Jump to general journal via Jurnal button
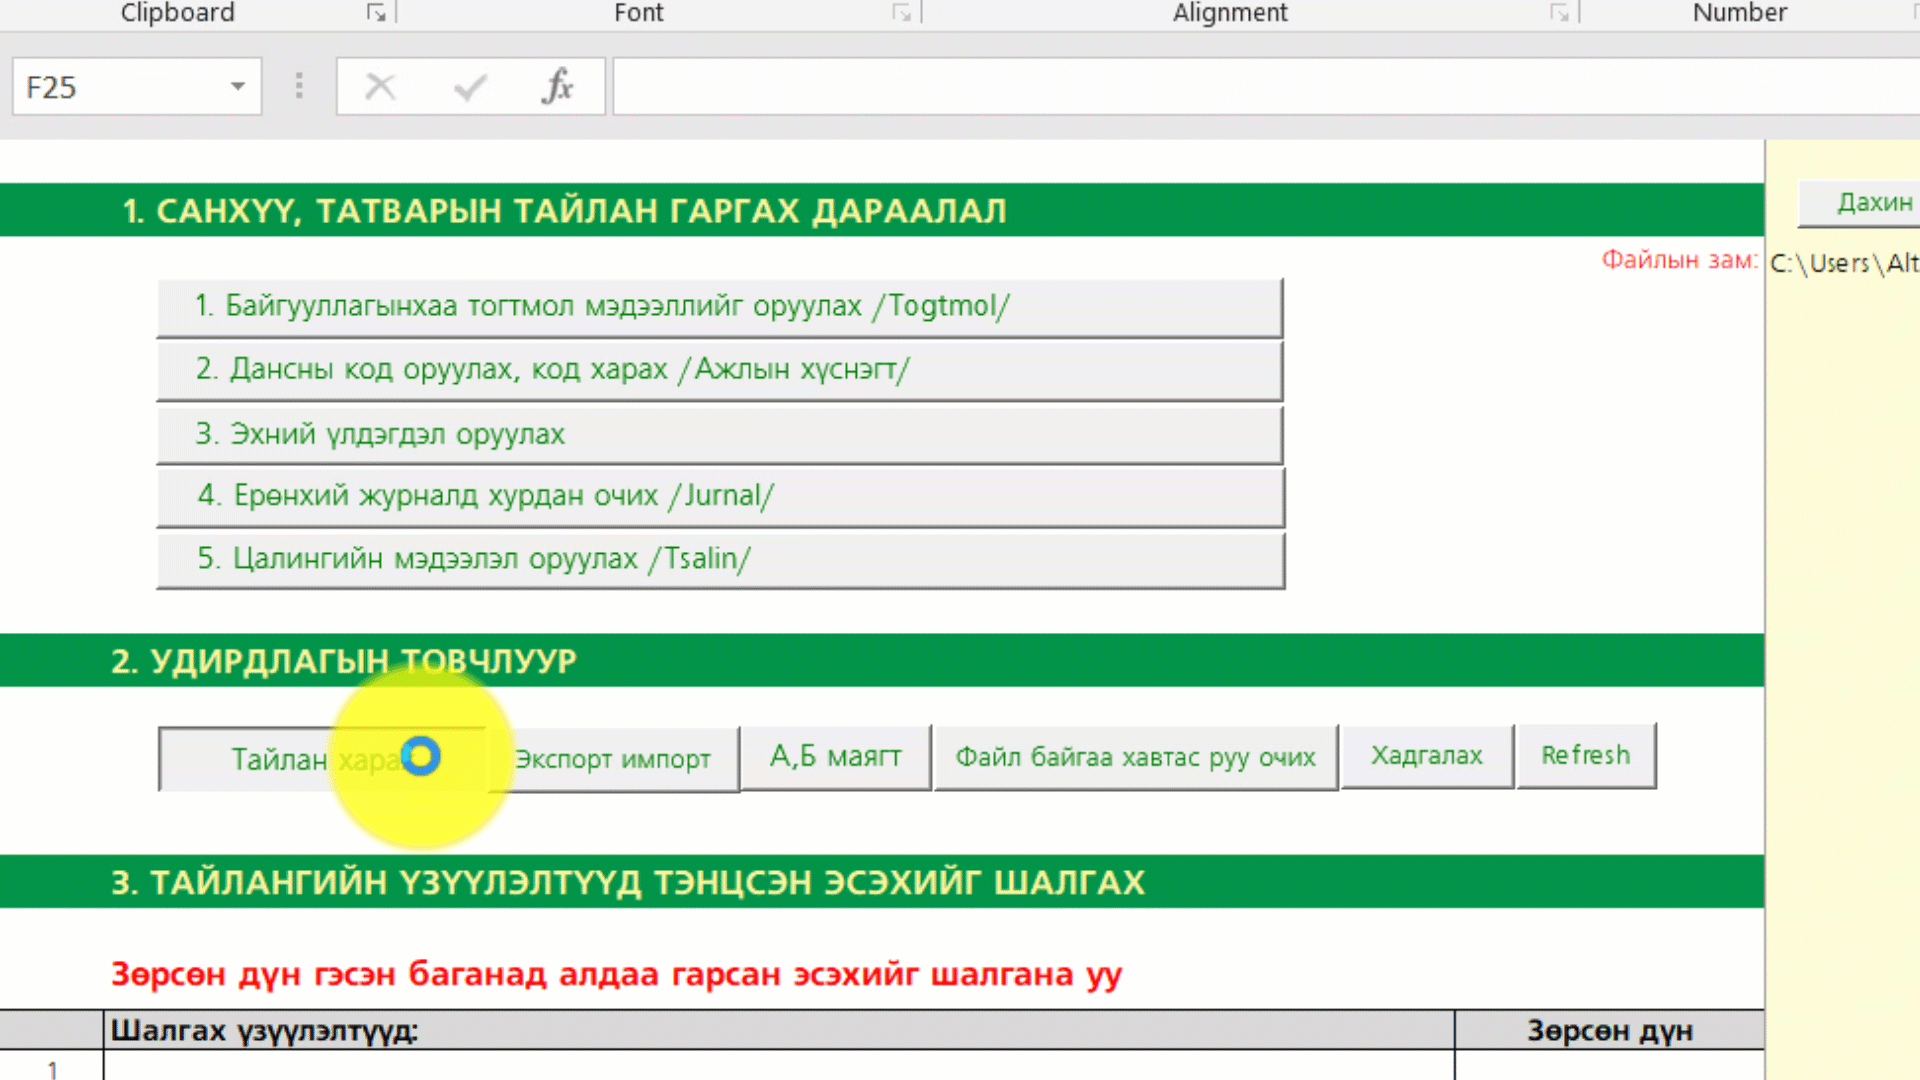Viewport: 1920px width, 1080px height. [x=719, y=496]
